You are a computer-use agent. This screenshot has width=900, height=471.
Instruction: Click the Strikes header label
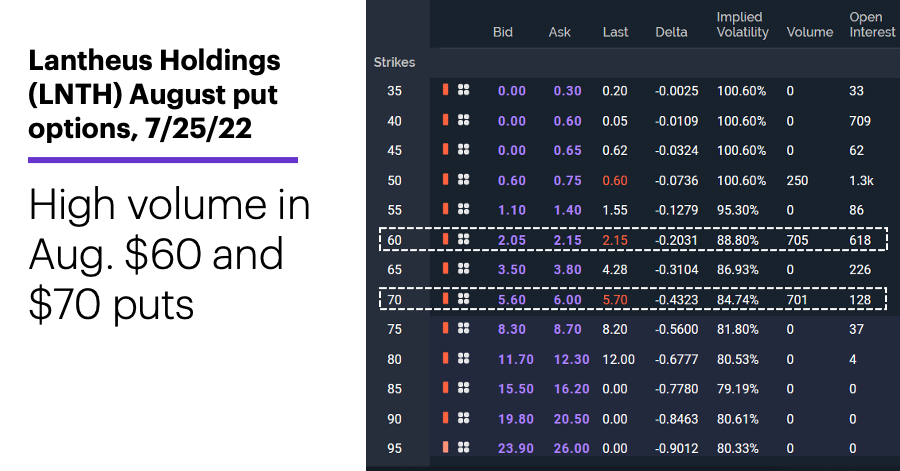(x=394, y=62)
